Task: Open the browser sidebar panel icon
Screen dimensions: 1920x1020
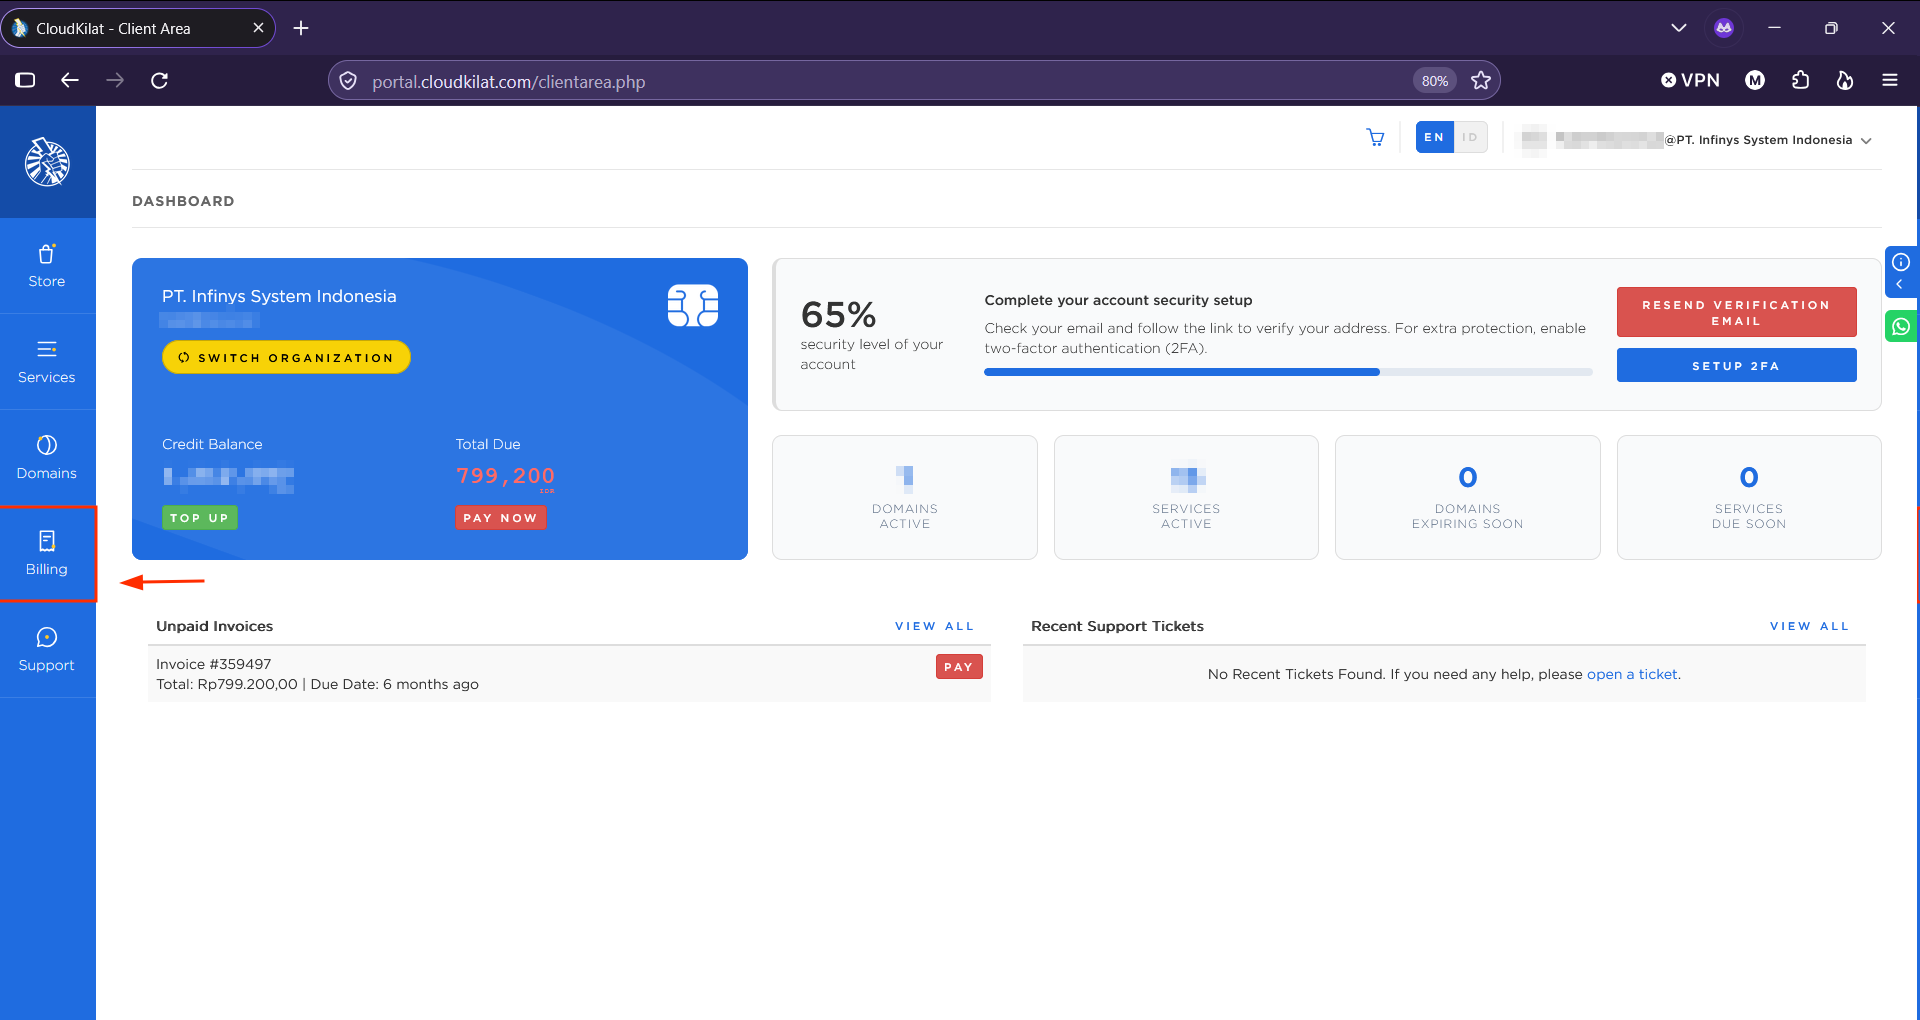Action: (x=25, y=81)
